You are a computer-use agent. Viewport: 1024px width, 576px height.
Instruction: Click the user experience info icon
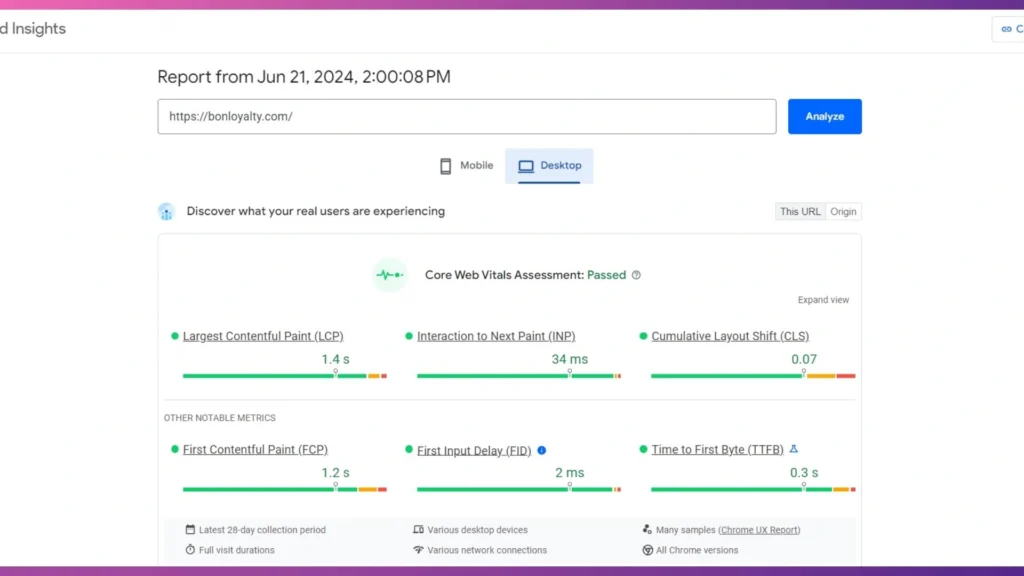[166, 211]
